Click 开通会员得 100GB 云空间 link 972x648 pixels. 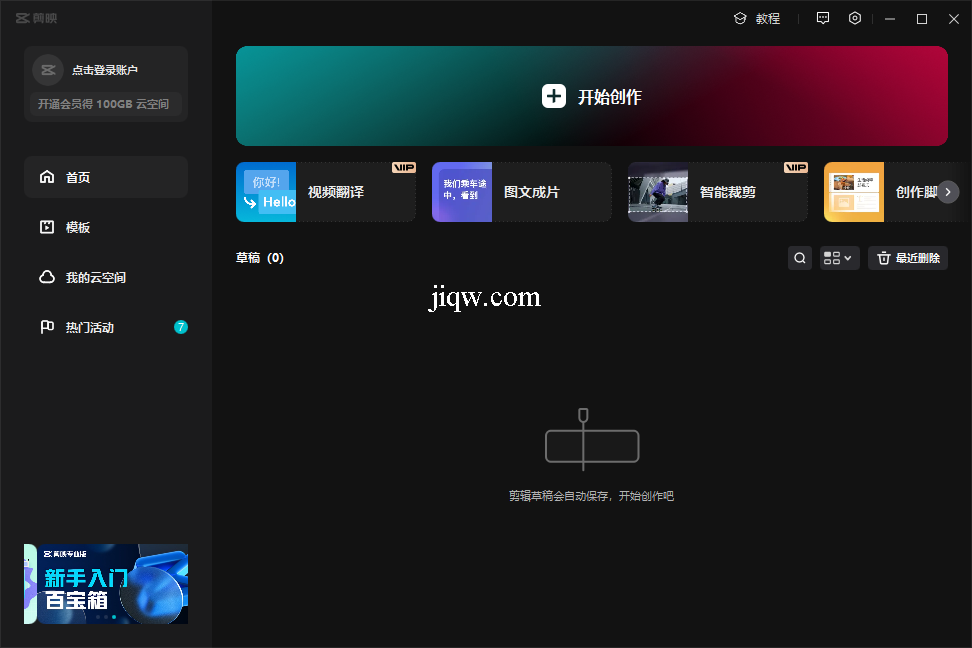point(104,104)
